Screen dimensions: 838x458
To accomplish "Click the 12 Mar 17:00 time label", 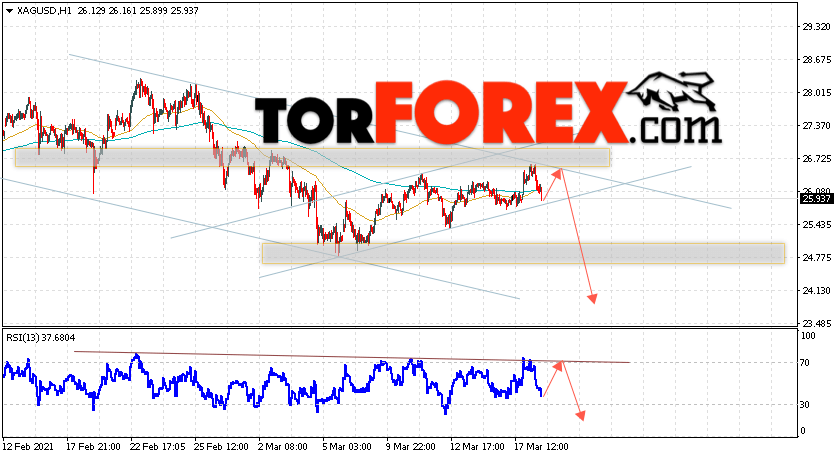I will click(x=477, y=447).
